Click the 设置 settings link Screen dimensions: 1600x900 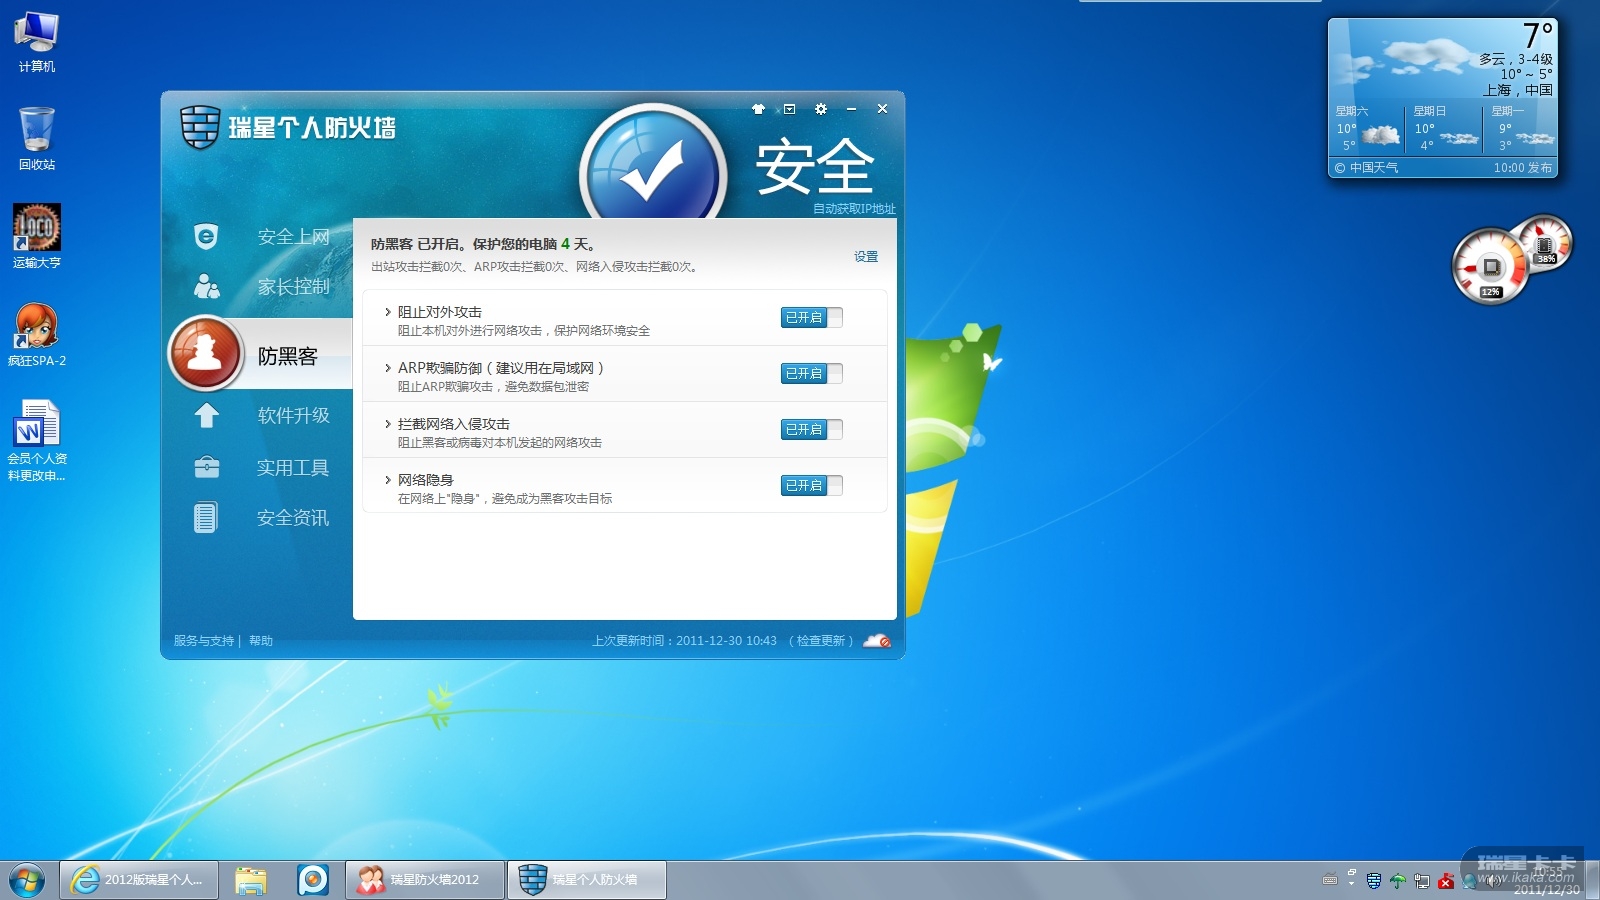click(x=866, y=257)
